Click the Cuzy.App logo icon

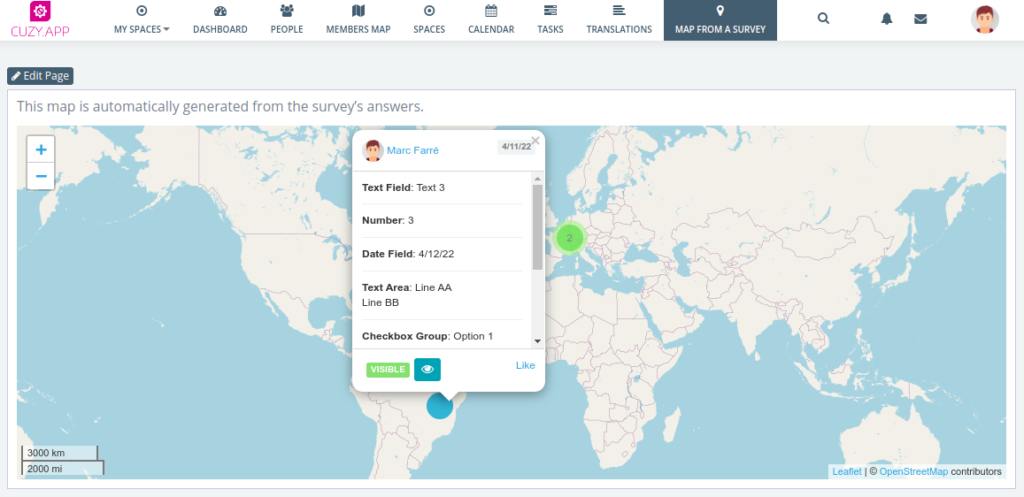(x=40, y=13)
